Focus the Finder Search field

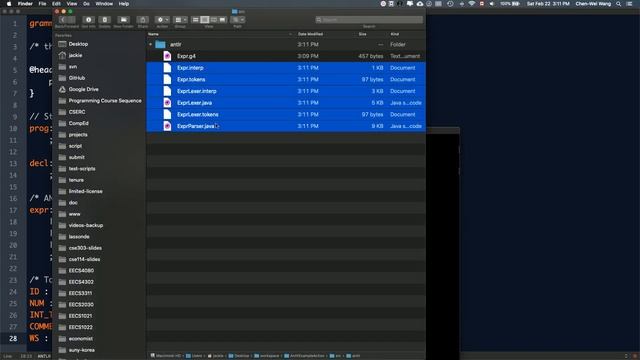point(369,20)
